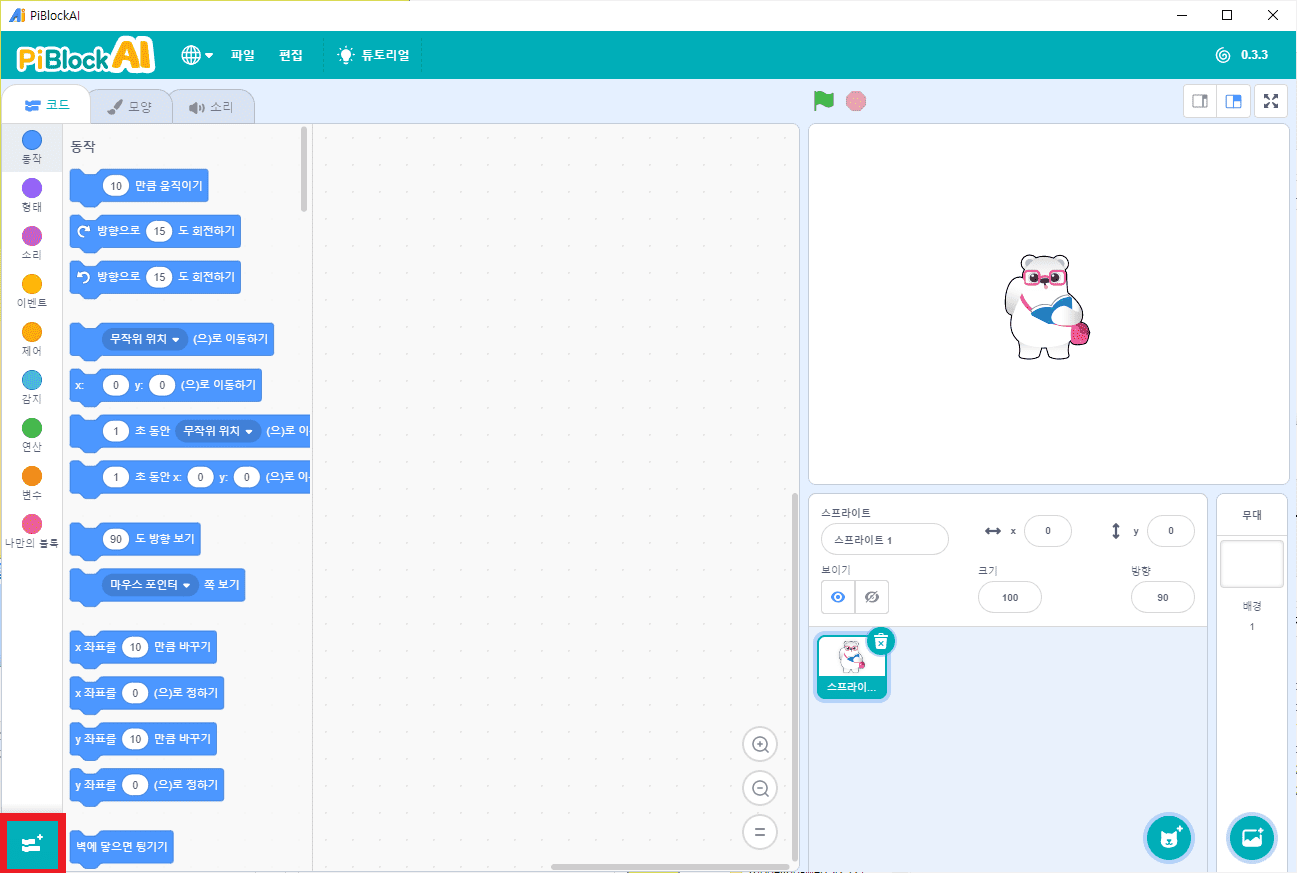Open the 편집 menu
1297x873 pixels.
click(x=291, y=55)
